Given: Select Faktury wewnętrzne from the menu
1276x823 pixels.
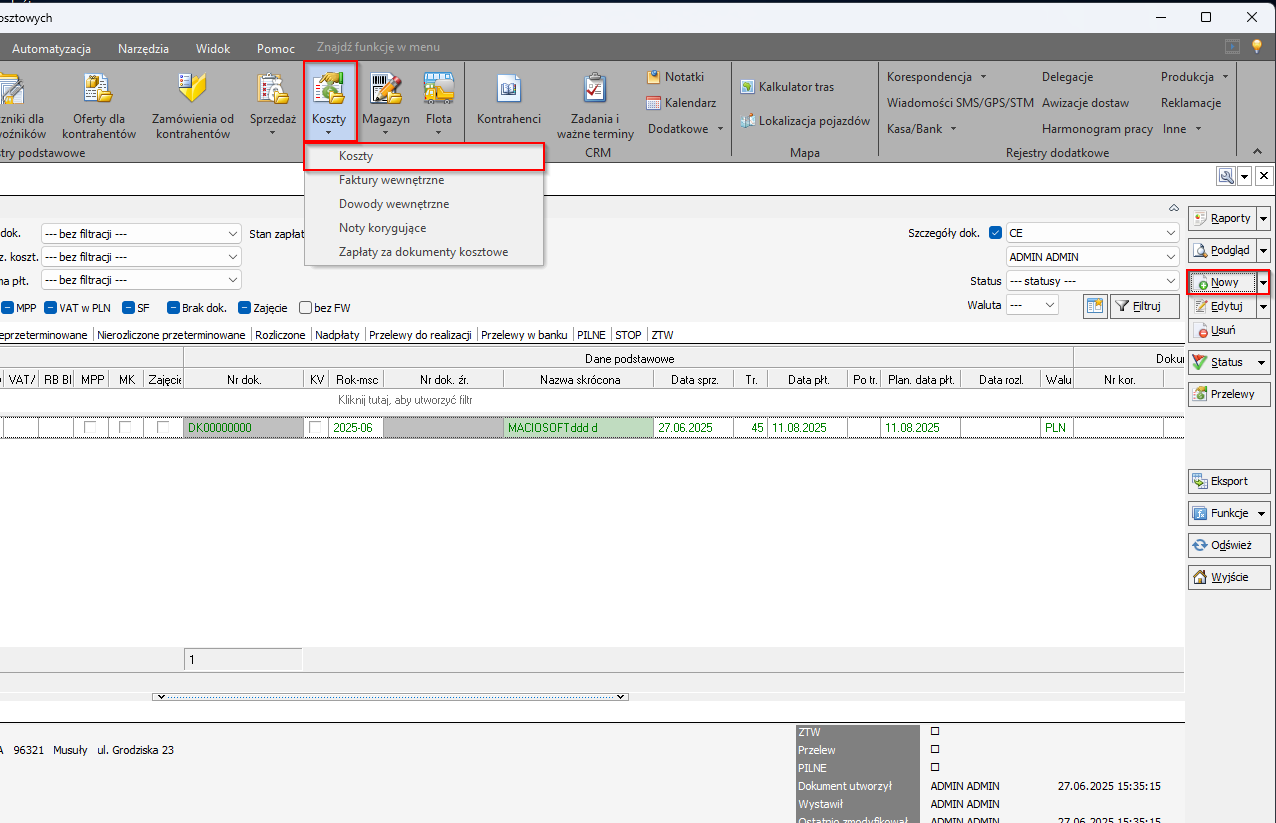Looking at the screenshot, I should (391, 180).
